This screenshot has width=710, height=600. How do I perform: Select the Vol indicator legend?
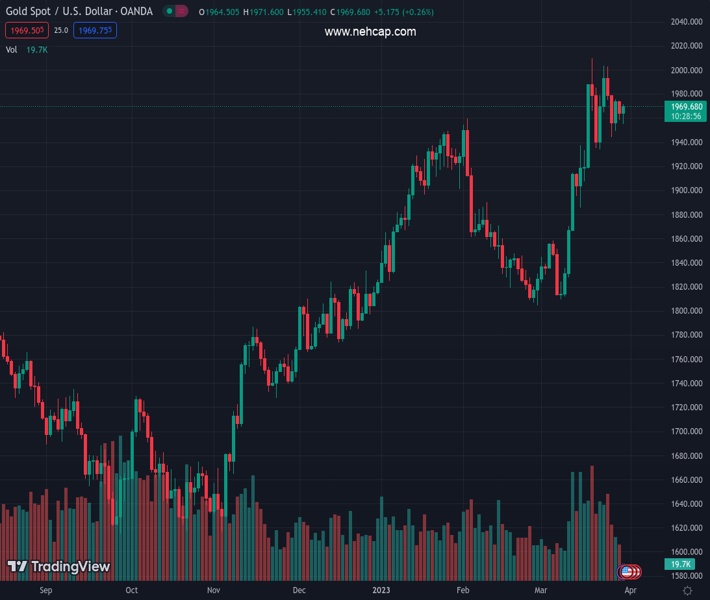[12, 49]
